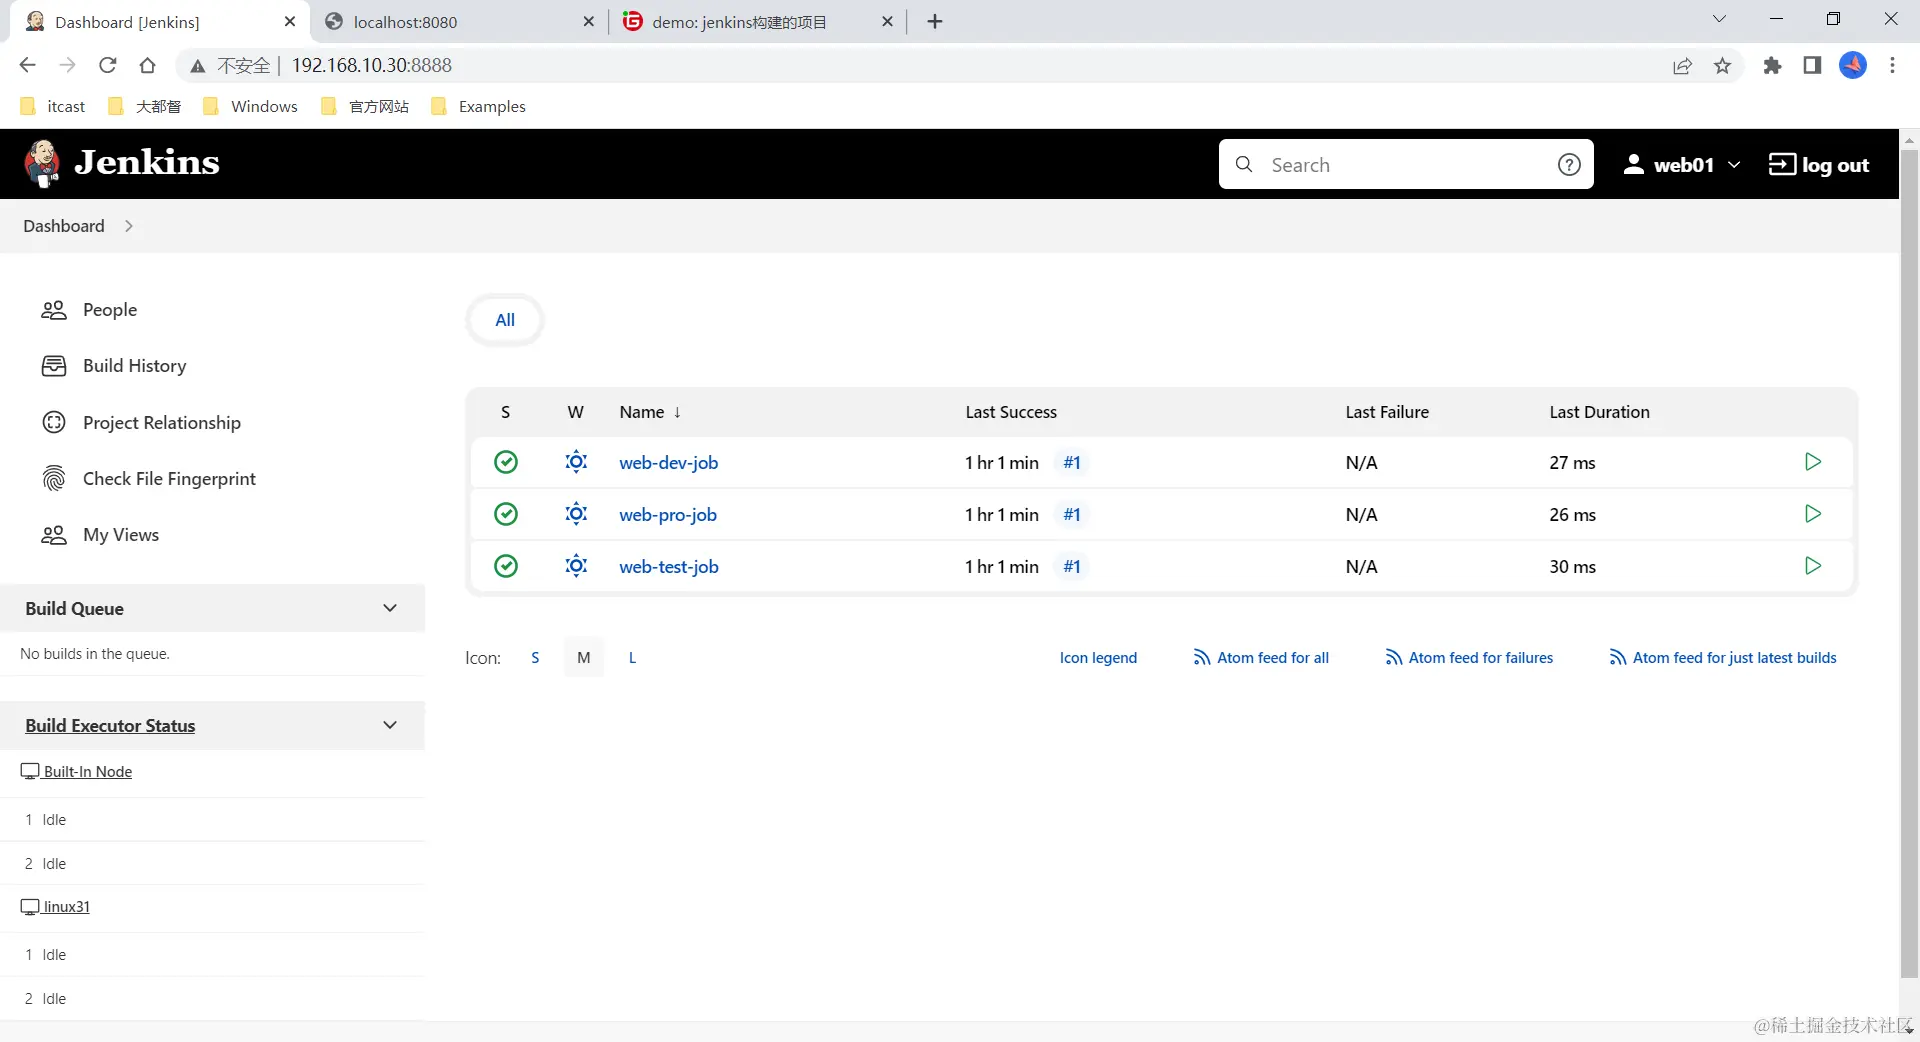This screenshot has width=1920, height=1042.
Task: Open the web-dev-job project link
Action: [668, 463]
